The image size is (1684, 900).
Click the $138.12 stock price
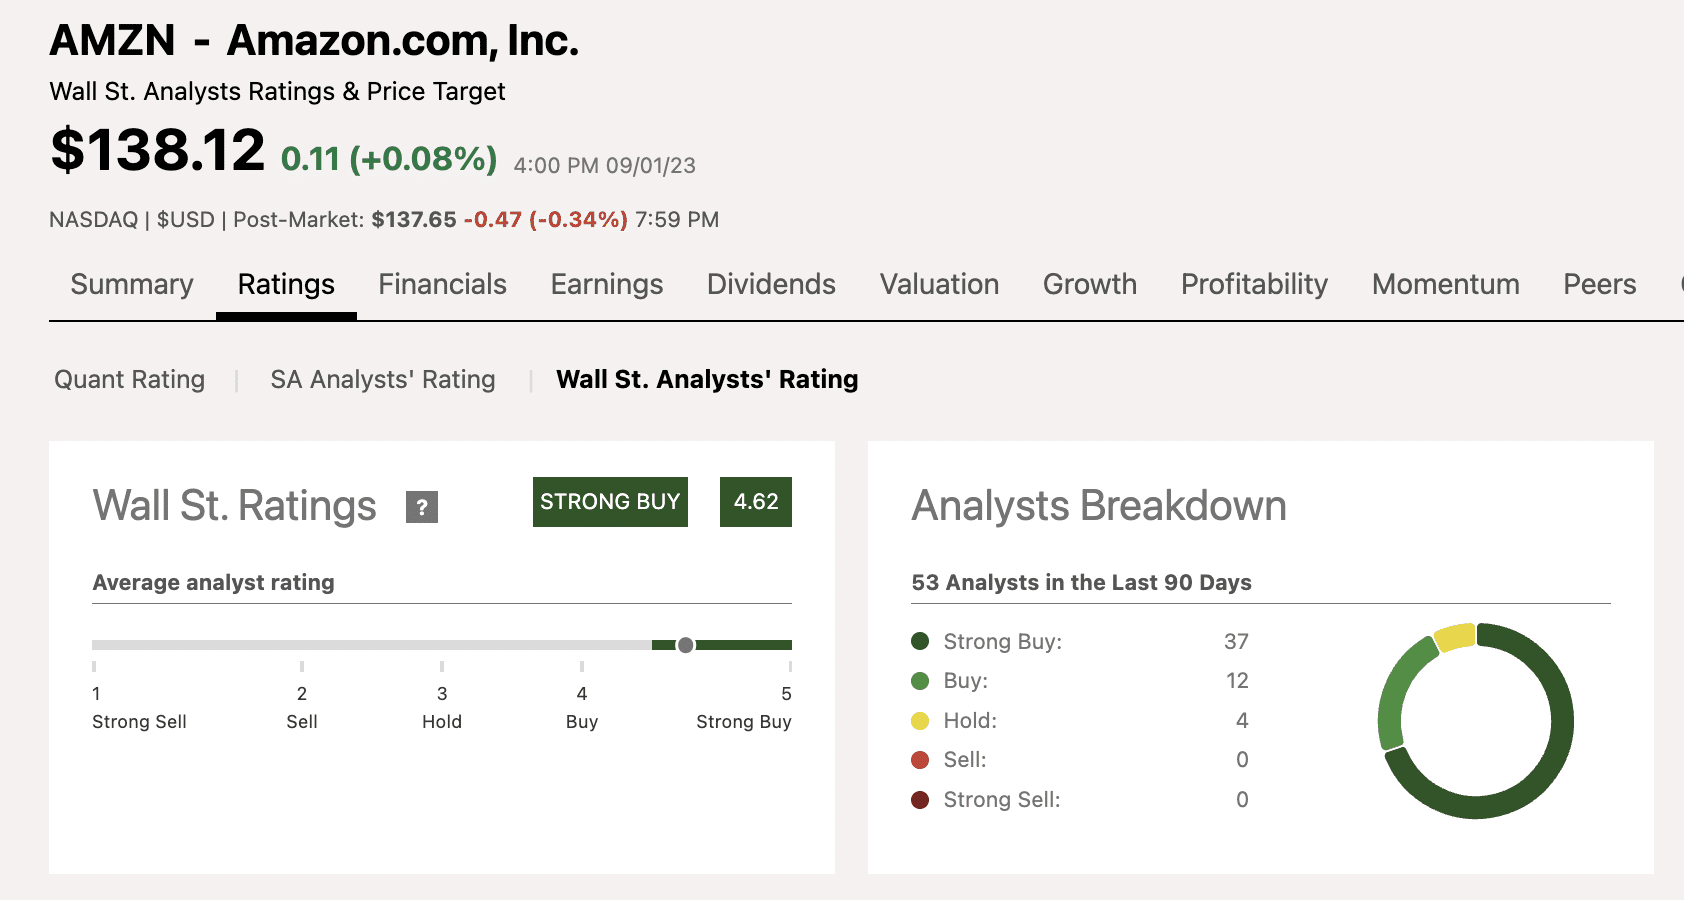point(158,150)
